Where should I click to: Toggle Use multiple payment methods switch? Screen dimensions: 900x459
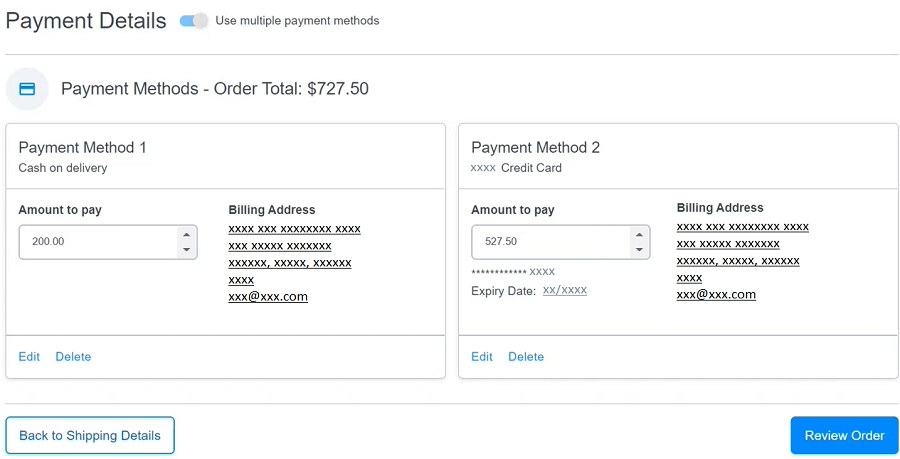coord(194,21)
